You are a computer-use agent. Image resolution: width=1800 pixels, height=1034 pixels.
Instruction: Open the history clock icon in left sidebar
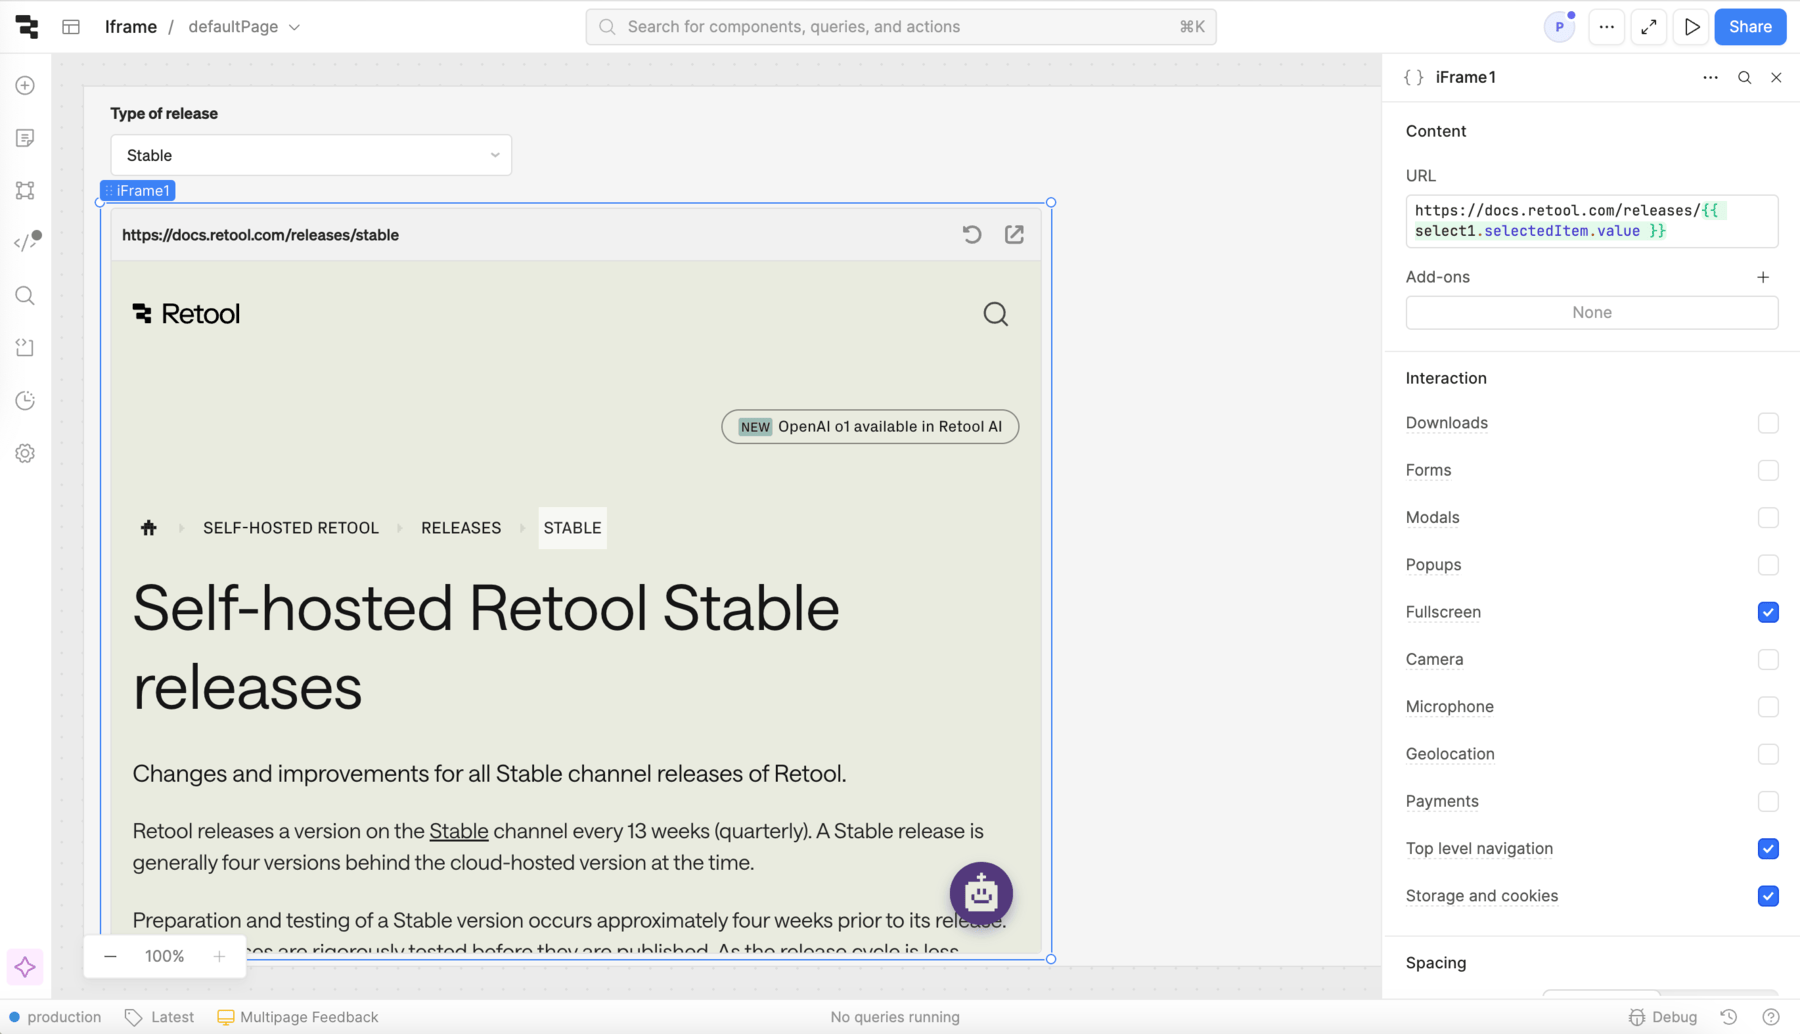tap(26, 401)
